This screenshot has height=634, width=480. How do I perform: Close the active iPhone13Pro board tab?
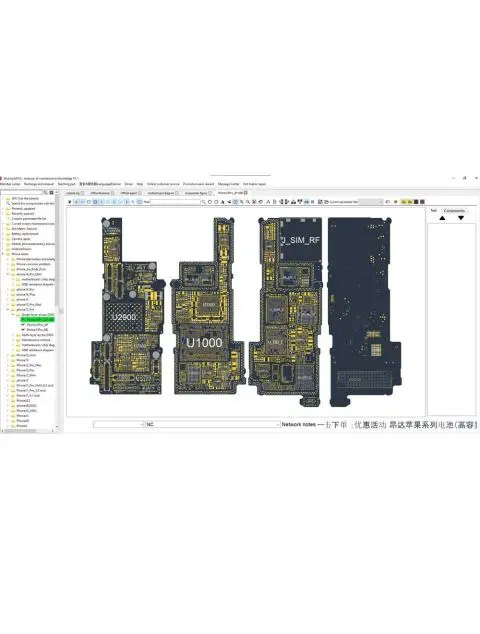[x=246, y=193]
